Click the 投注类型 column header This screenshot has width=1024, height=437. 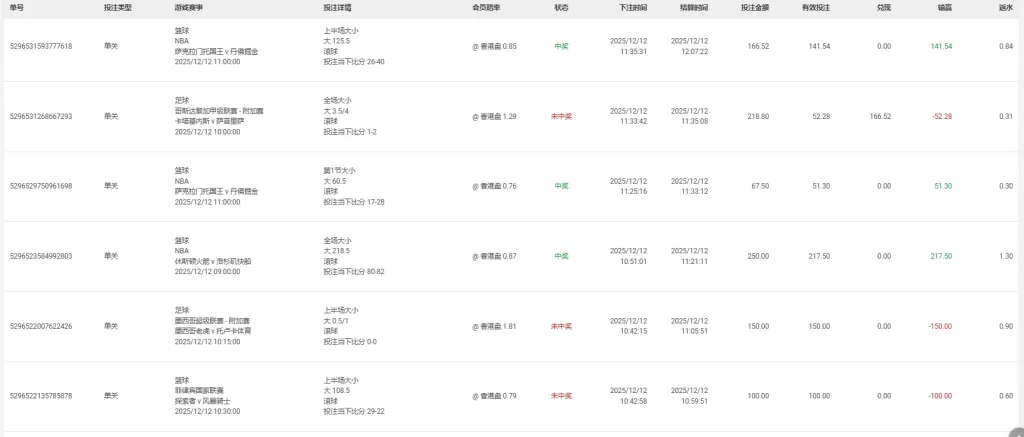click(x=117, y=7)
